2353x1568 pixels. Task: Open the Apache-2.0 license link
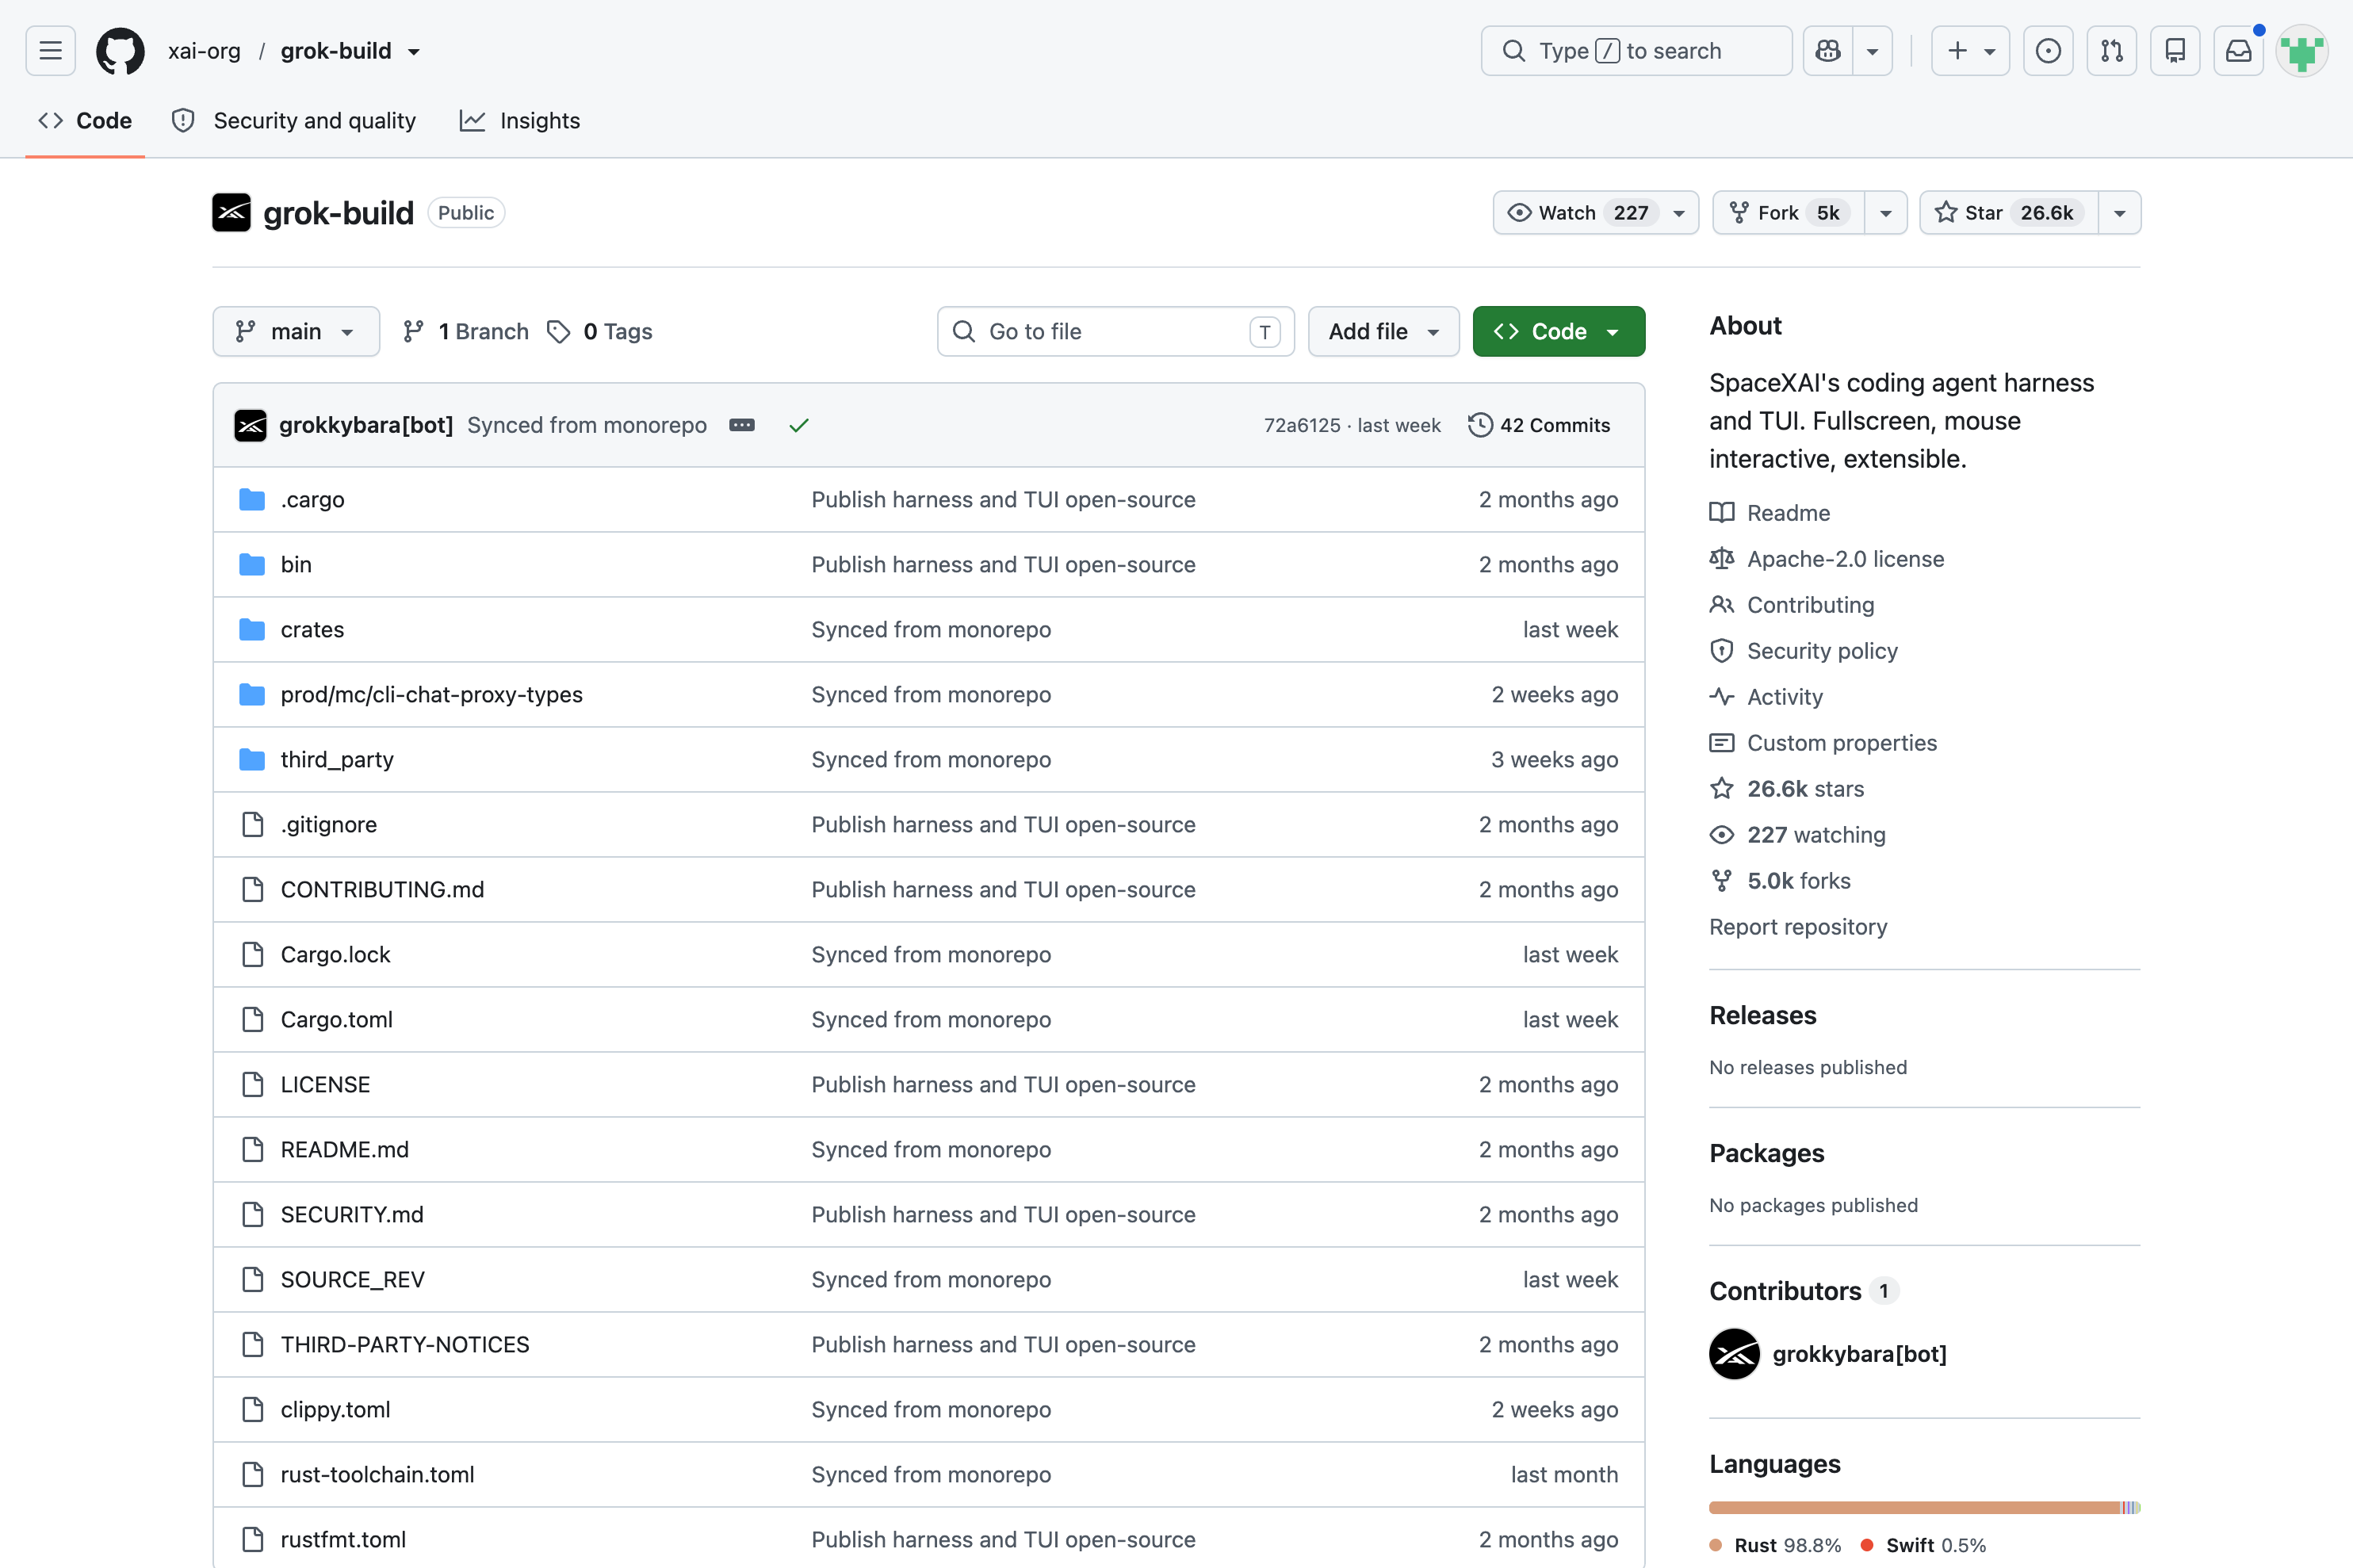[x=1845, y=559]
